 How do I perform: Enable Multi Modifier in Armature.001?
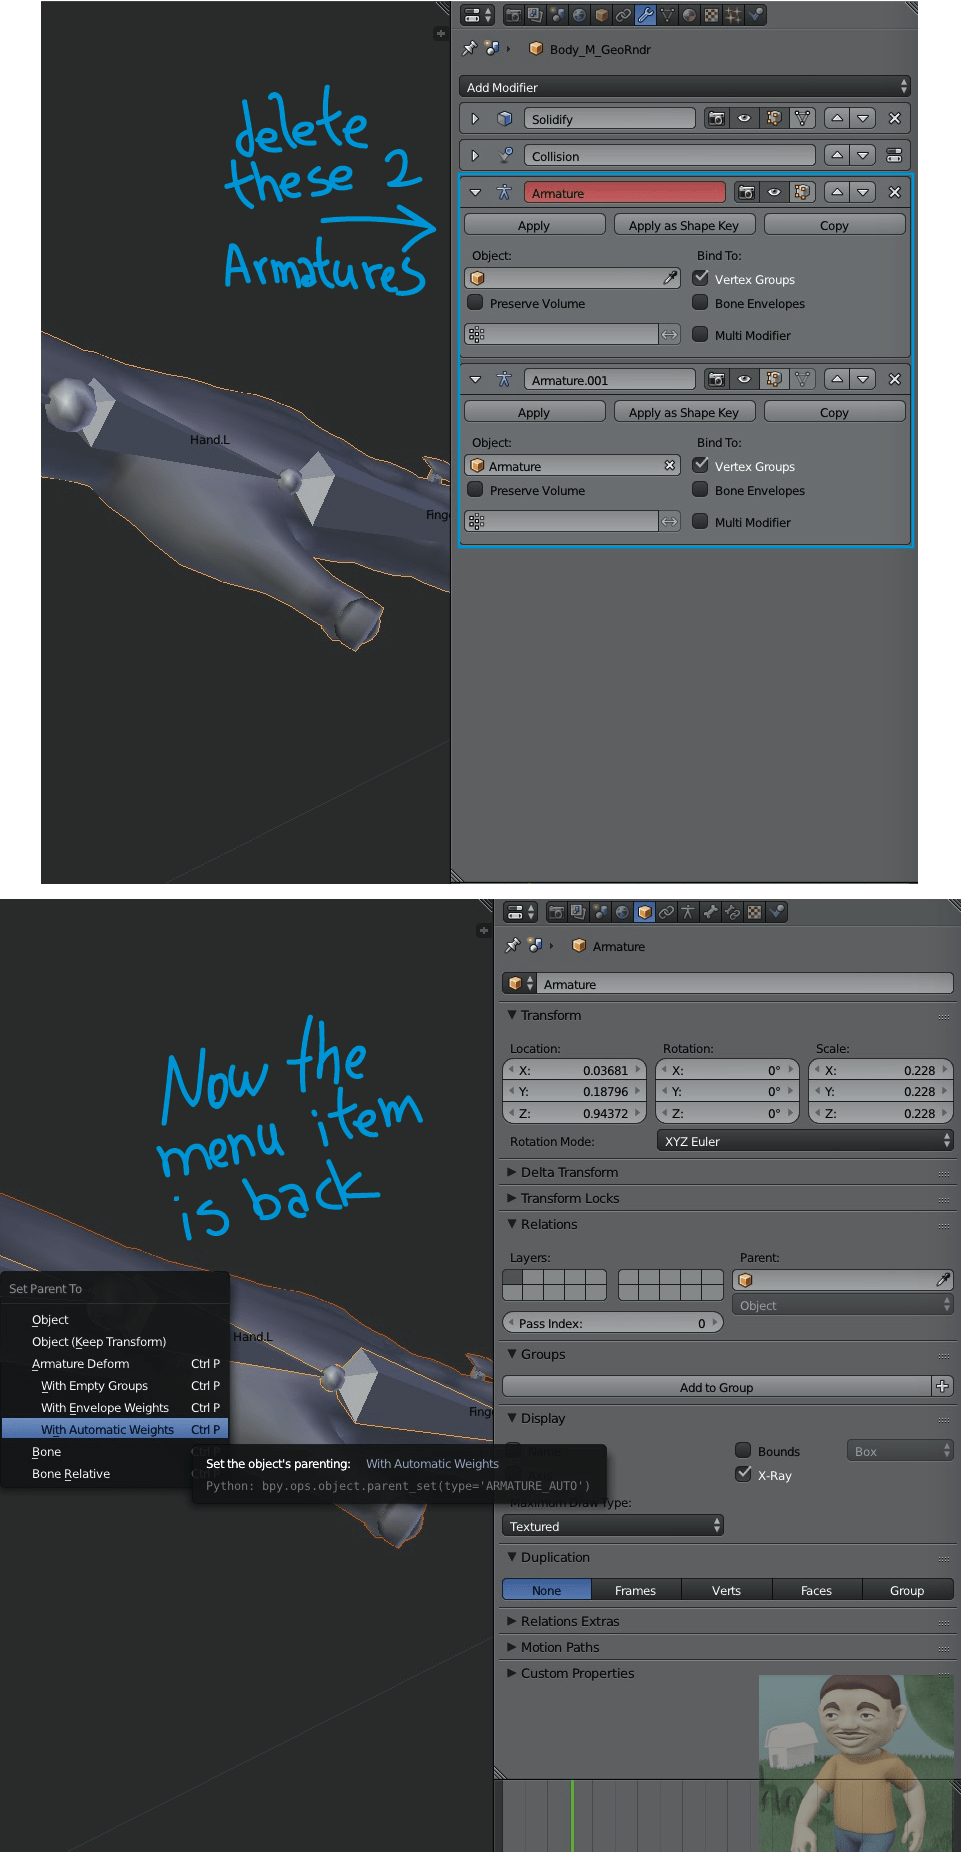(x=701, y=521)
